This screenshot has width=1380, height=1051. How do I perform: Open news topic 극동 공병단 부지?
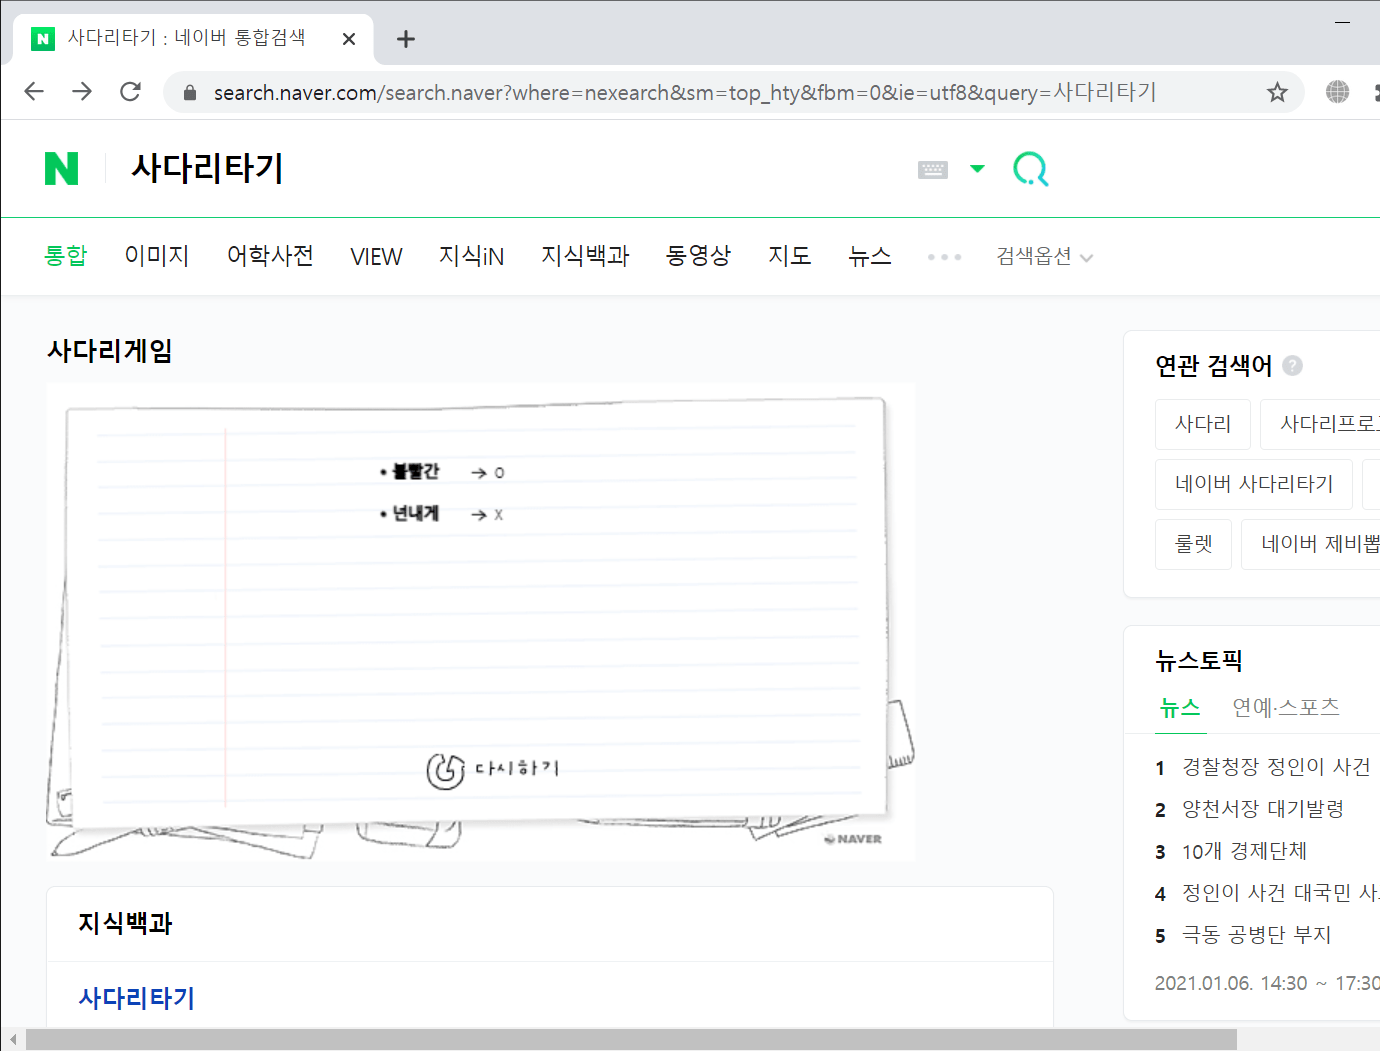[1257, 935]
